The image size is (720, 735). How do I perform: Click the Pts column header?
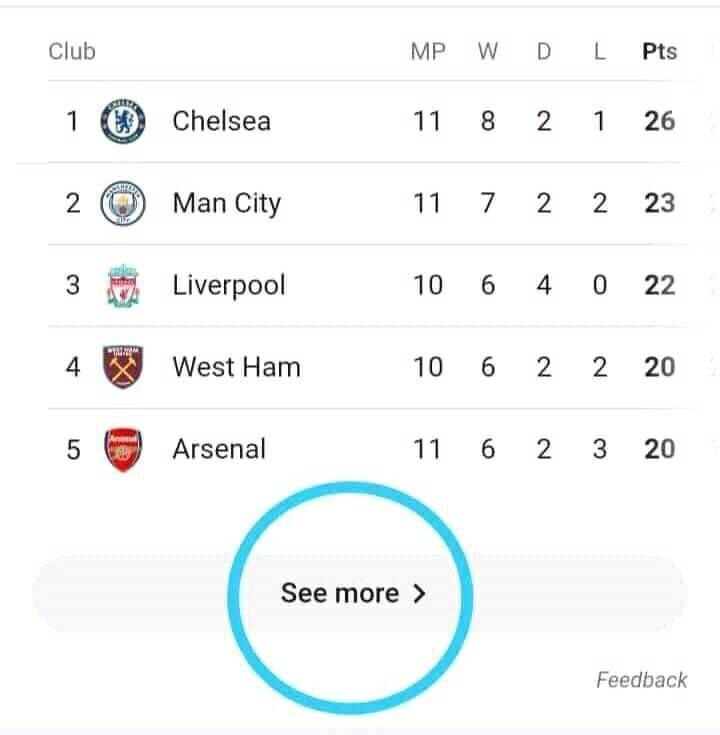(x=660, y=52)
